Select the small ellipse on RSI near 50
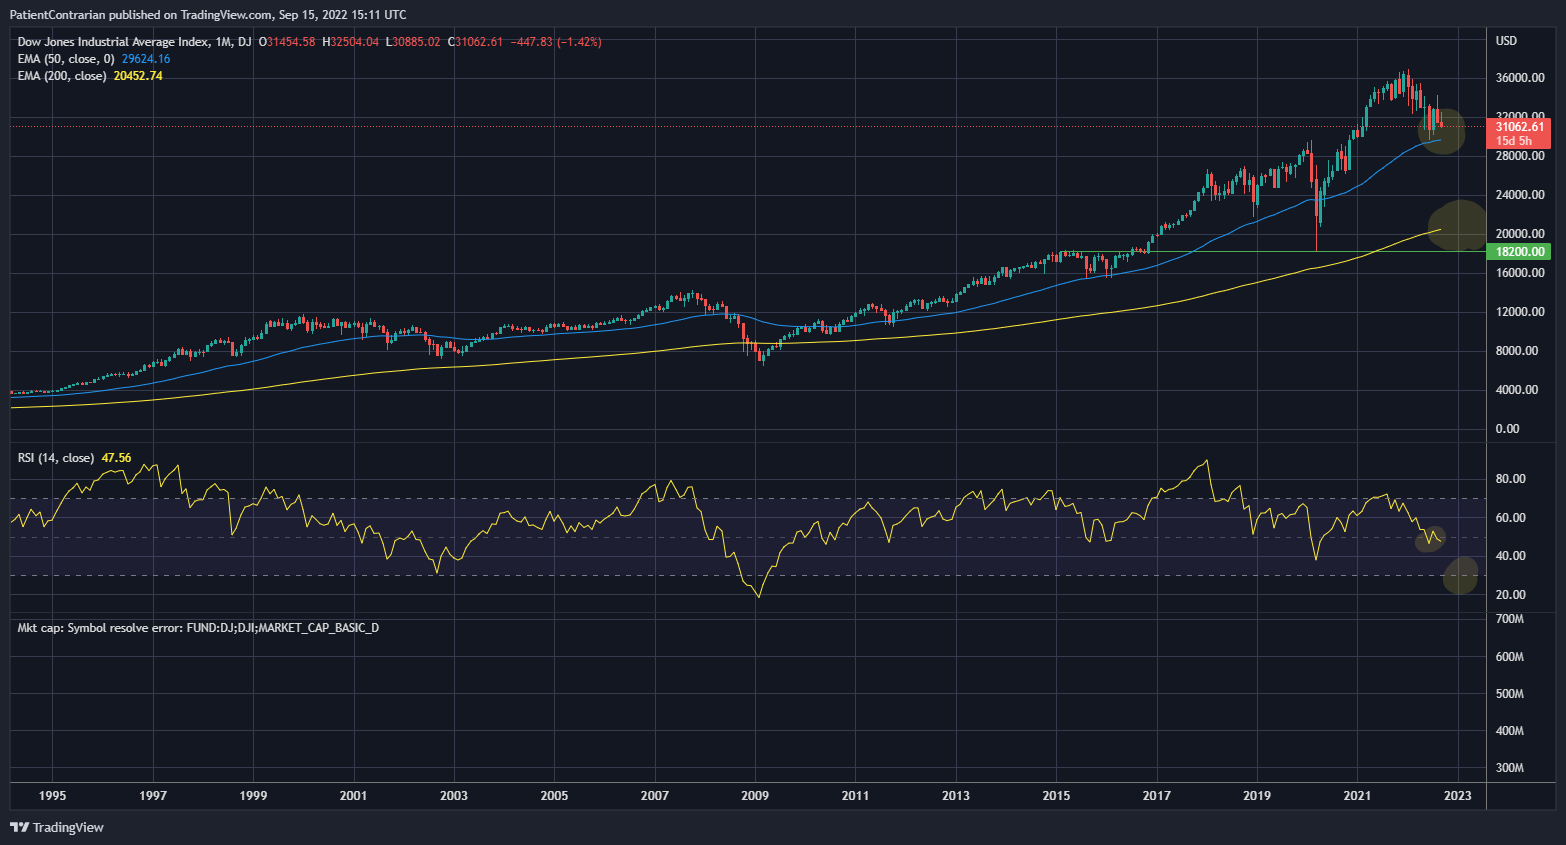This screenshot has height=845, width=1566. 1431,539
